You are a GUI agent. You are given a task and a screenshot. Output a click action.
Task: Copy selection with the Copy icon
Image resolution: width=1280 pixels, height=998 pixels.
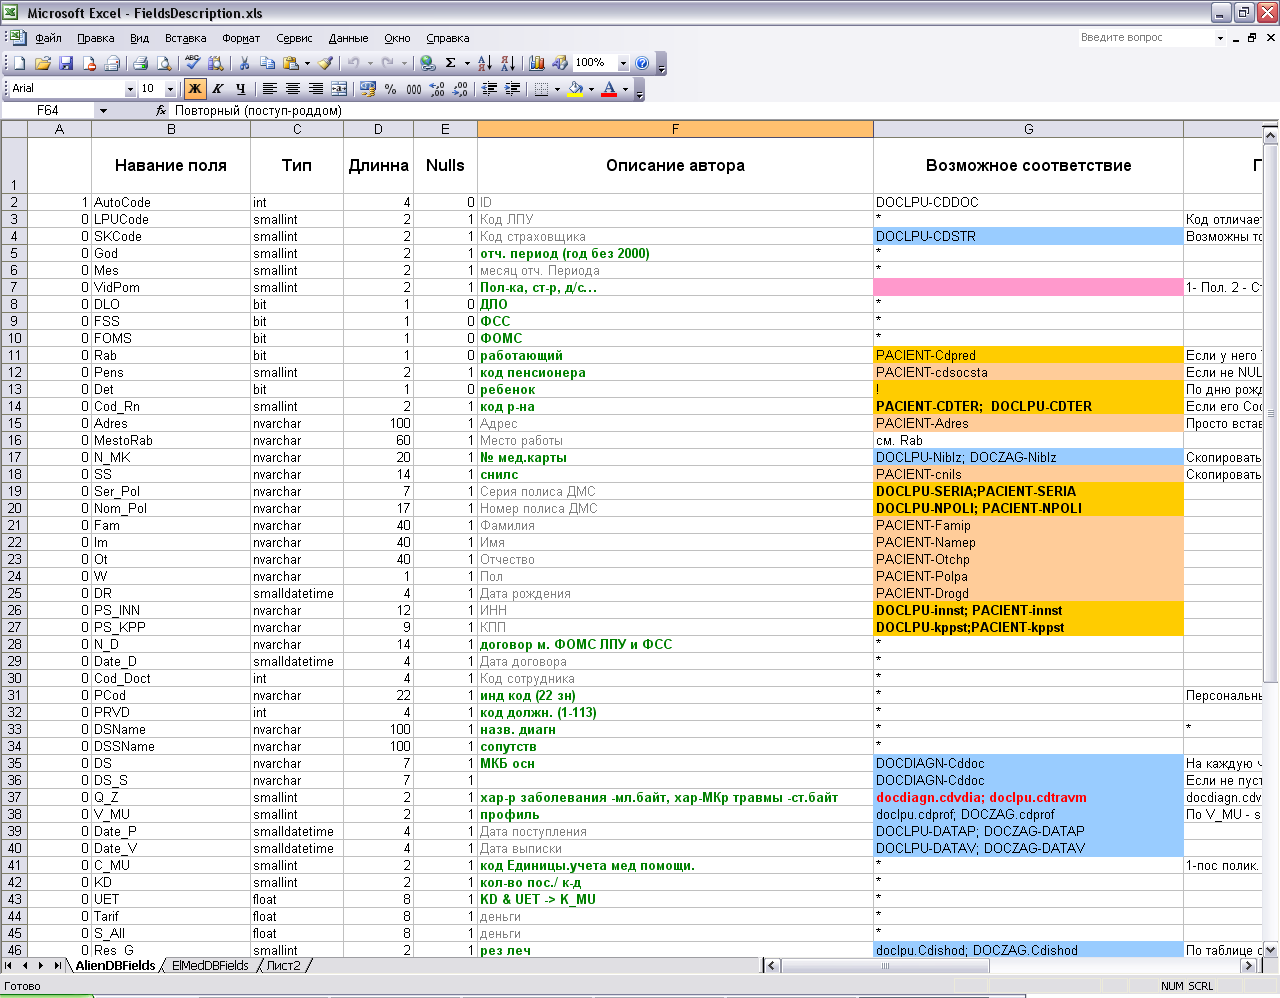pos(267,63)
